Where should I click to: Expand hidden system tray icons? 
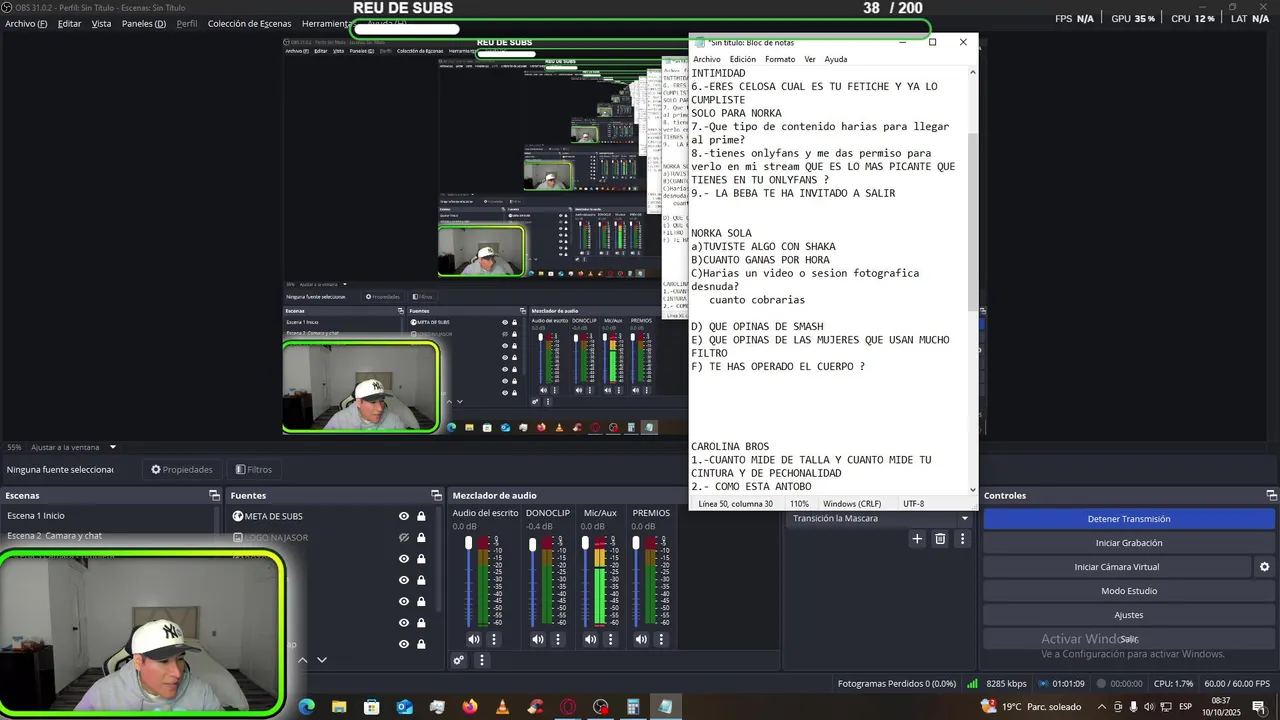point(1102,707)
